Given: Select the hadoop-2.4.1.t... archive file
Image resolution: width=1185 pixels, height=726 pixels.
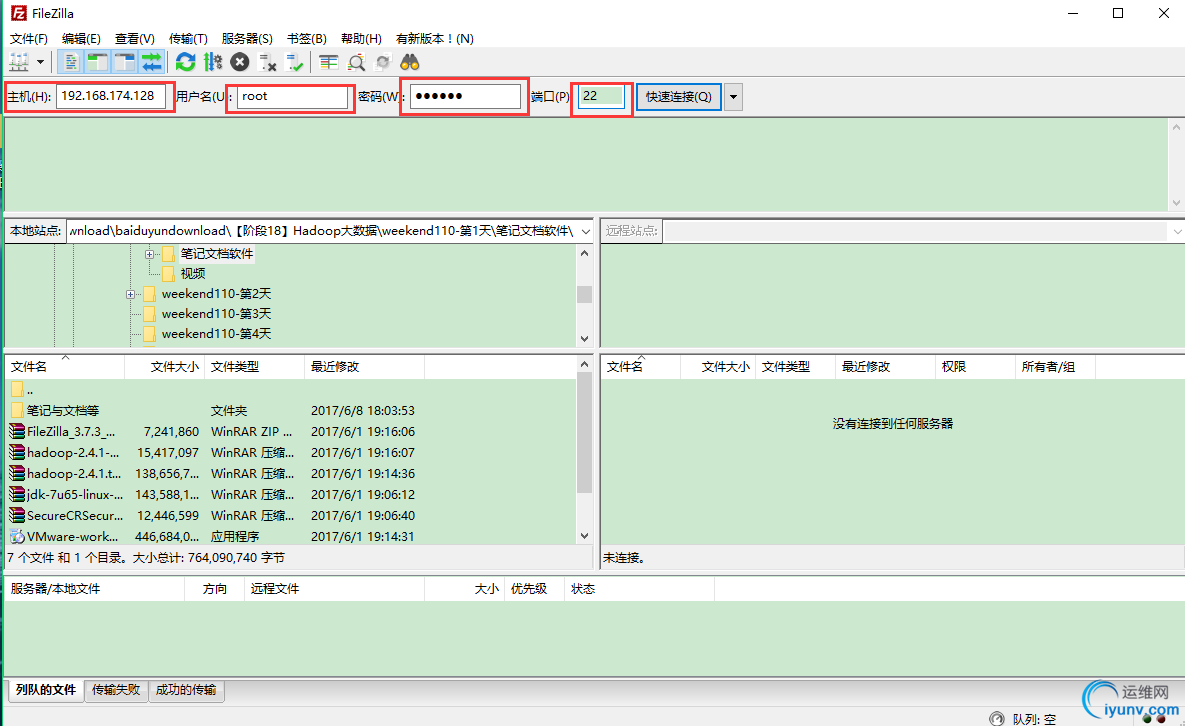Looking at the screenshot, I should 291,474.
